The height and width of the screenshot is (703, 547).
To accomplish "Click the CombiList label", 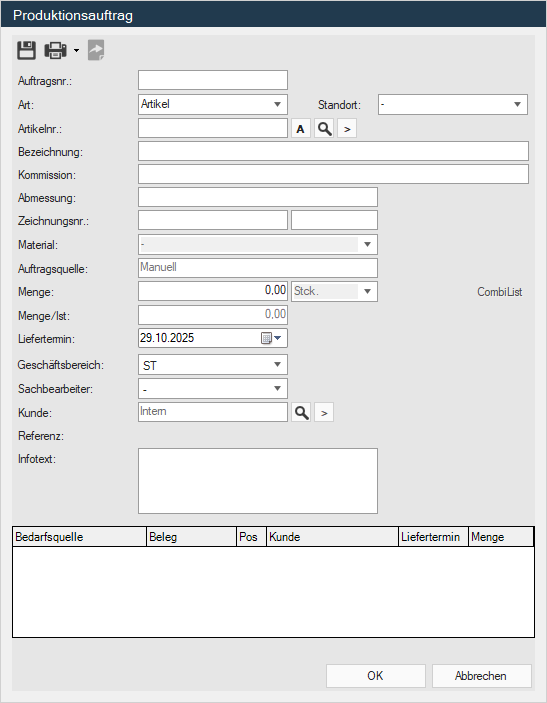I will coord(499,292).
